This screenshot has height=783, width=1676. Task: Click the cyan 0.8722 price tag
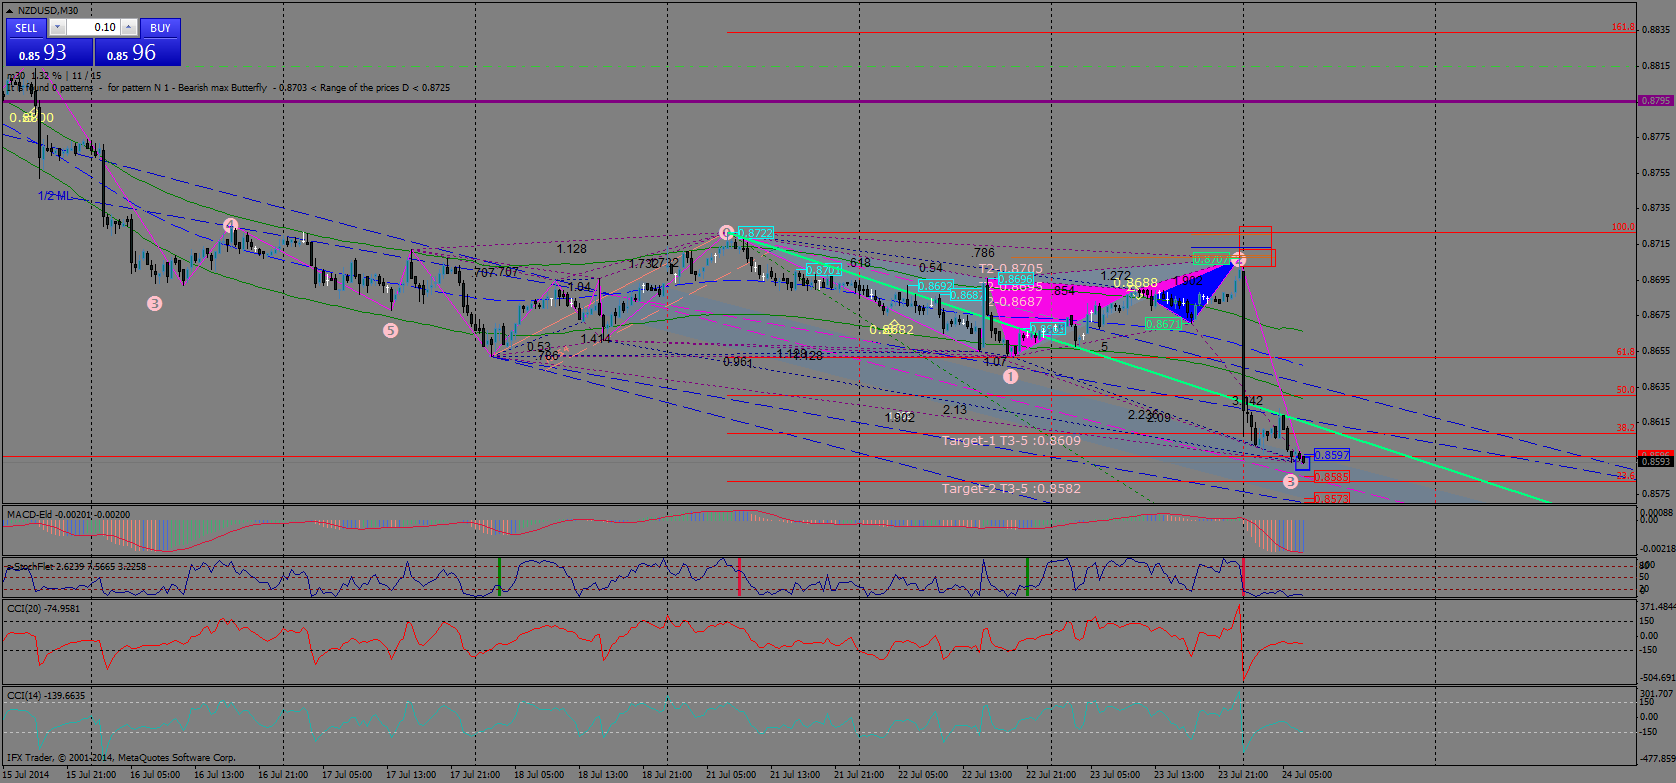click(756, 233)
